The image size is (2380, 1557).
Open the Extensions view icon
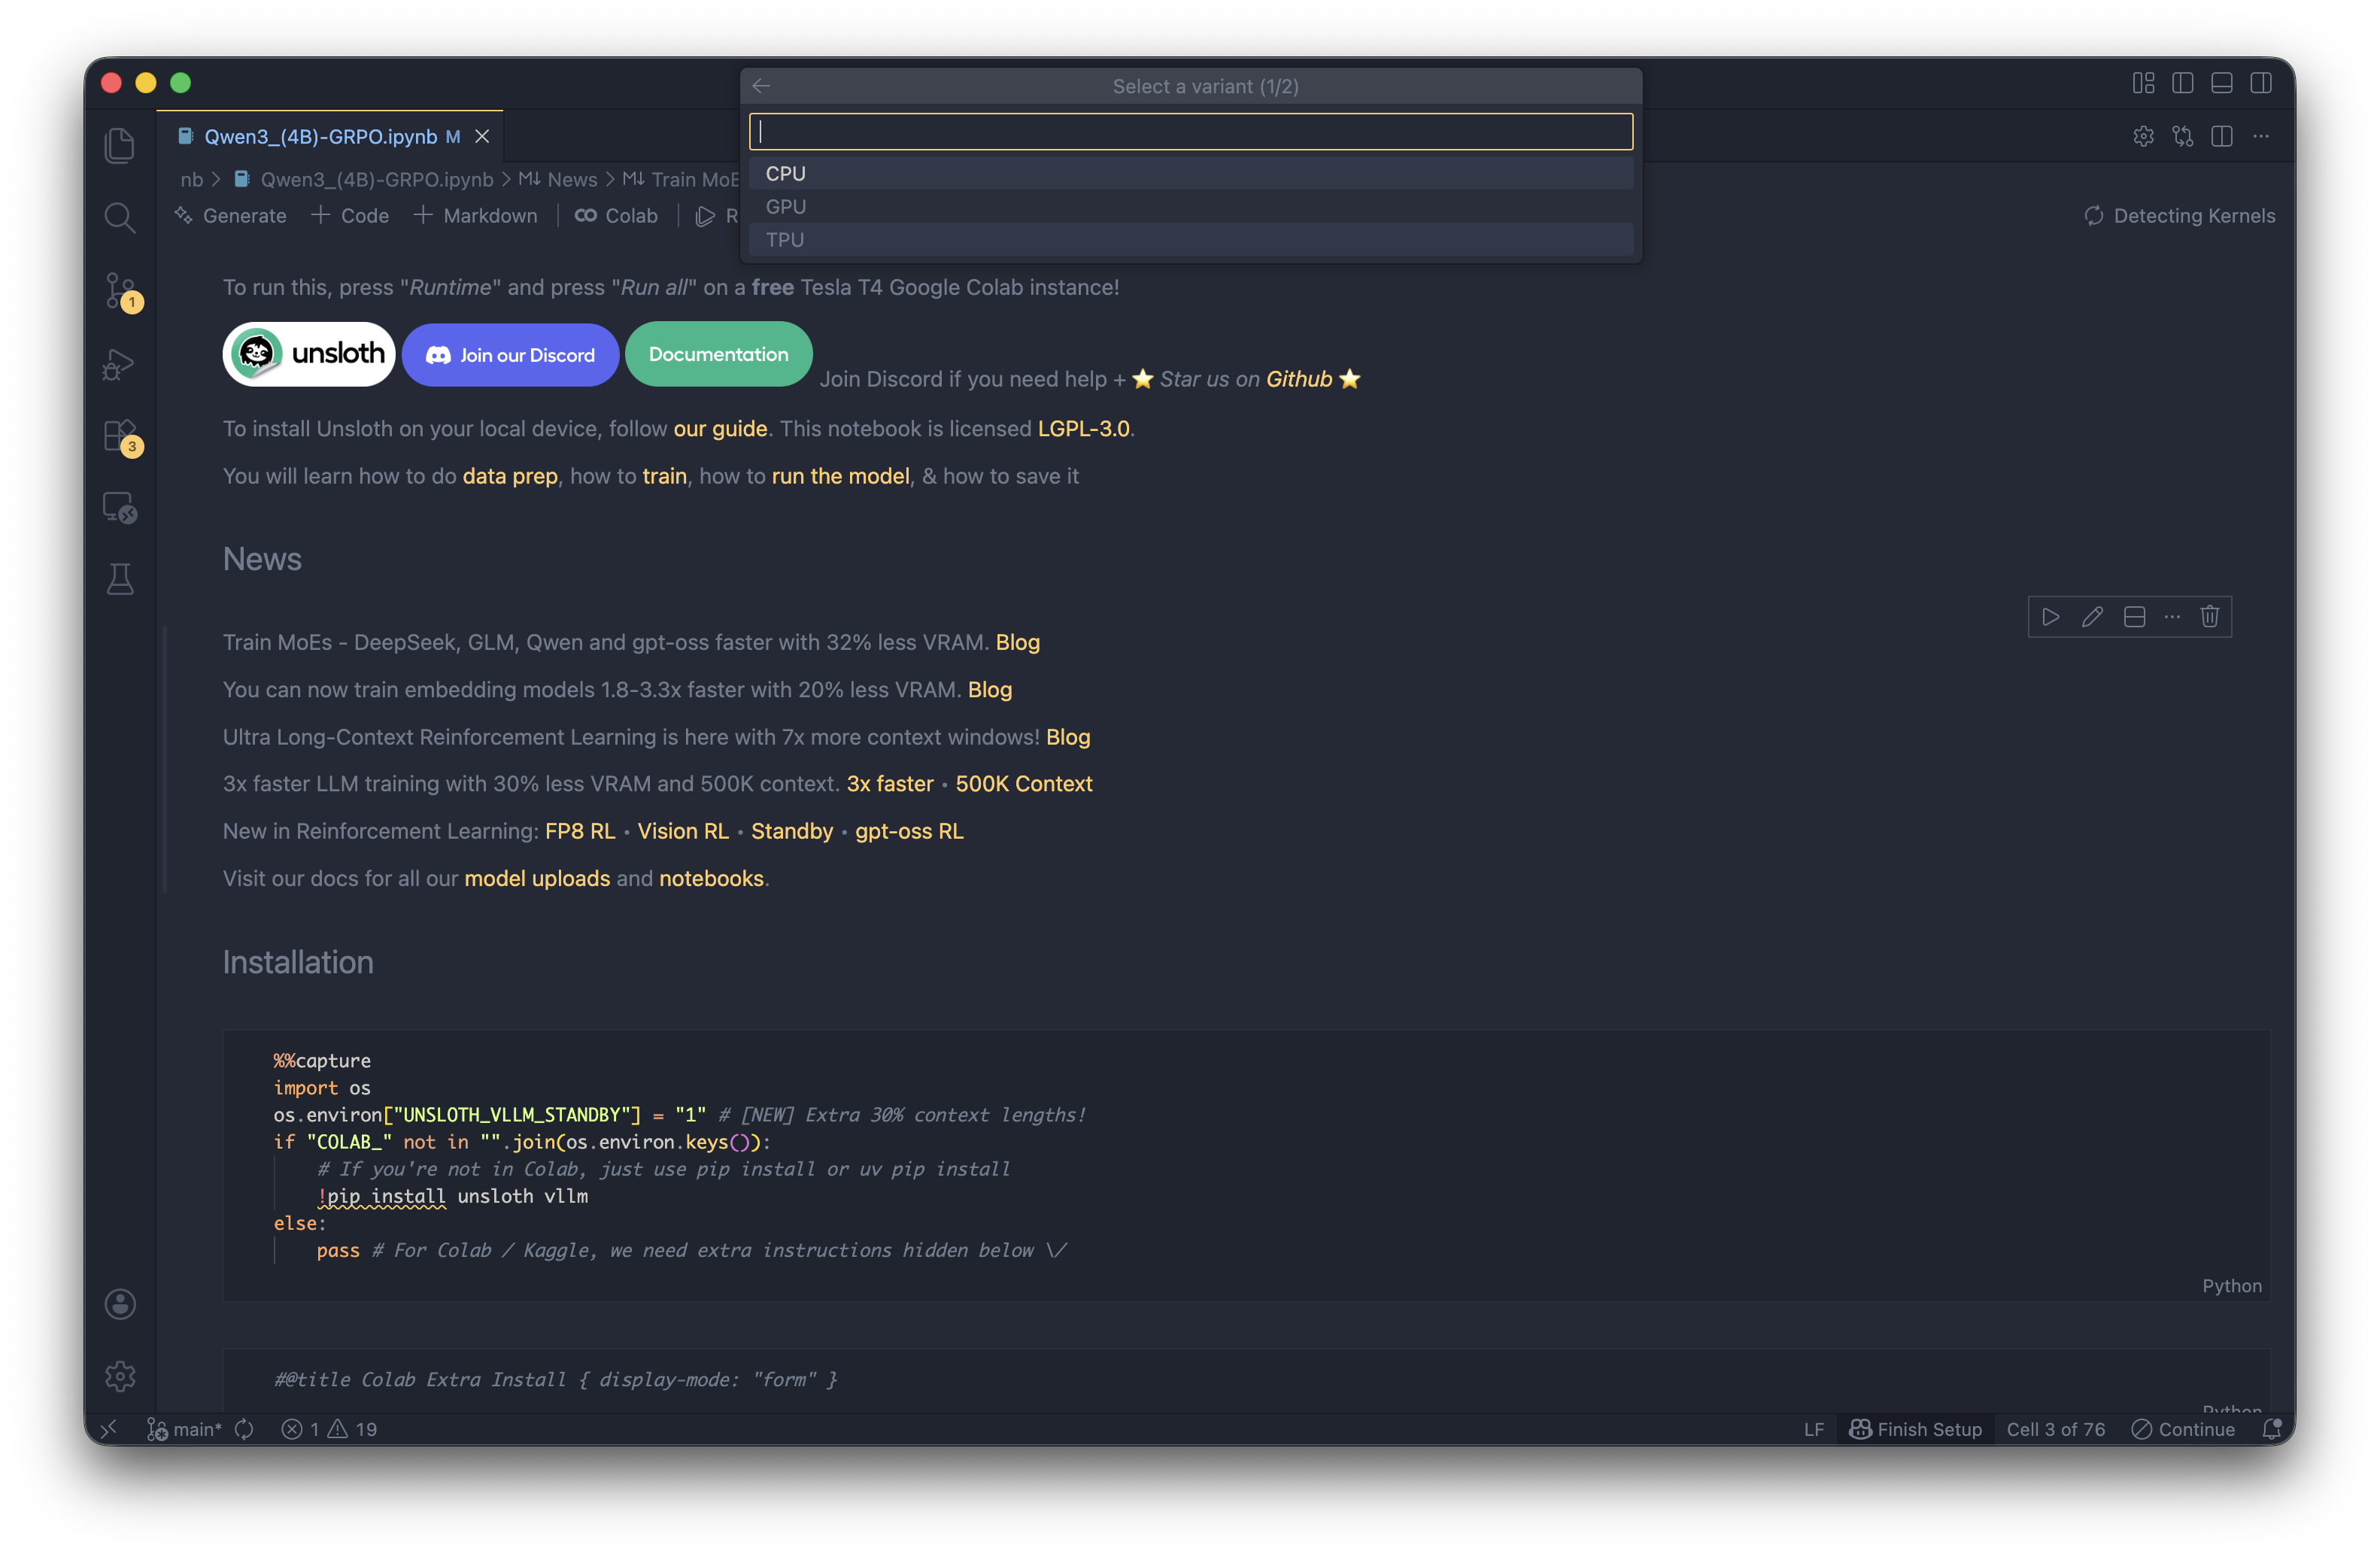click(120, 437)
